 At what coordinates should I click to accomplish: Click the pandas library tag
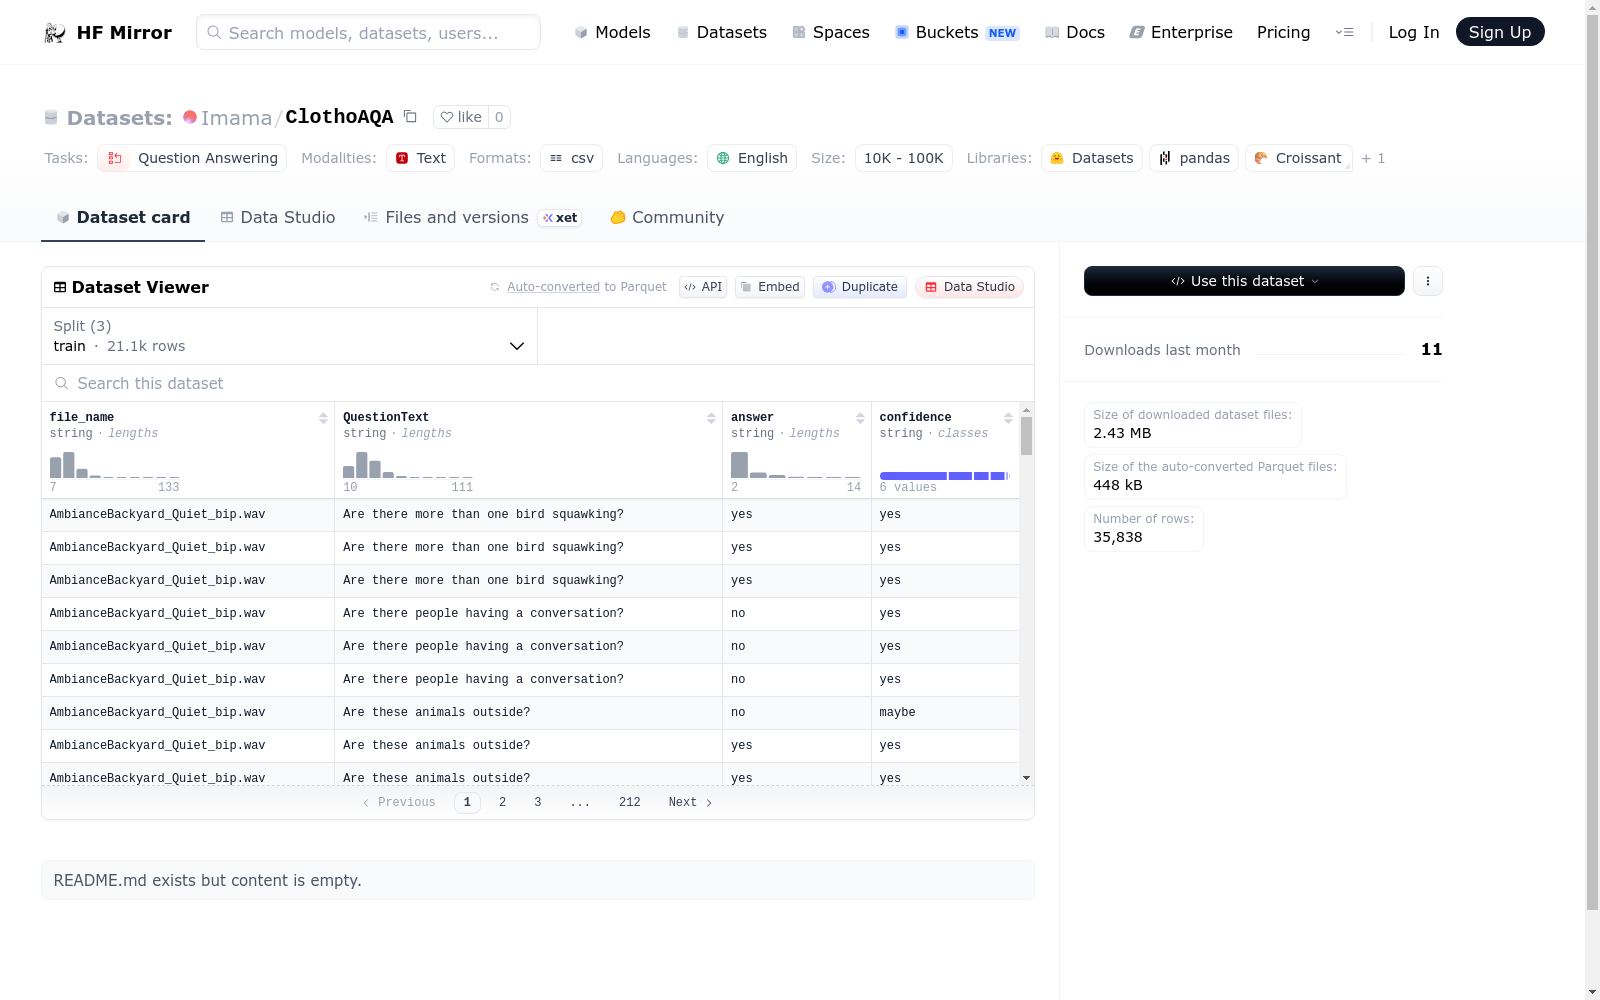1194,158
